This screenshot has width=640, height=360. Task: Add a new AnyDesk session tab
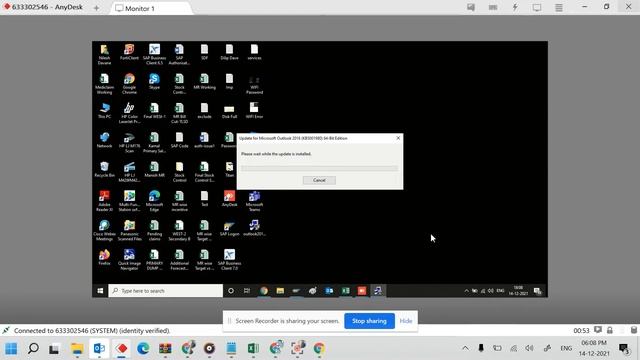pos(96,8)
